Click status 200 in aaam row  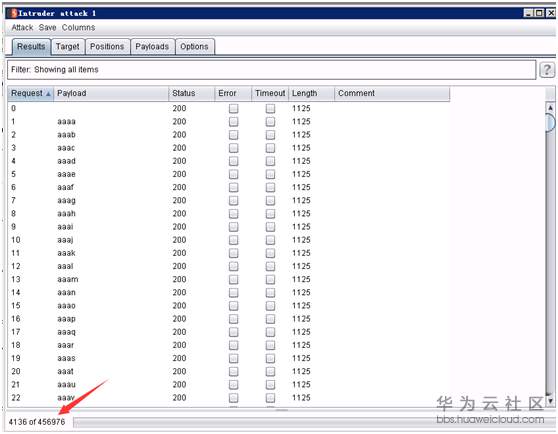(x=179, y=280)
